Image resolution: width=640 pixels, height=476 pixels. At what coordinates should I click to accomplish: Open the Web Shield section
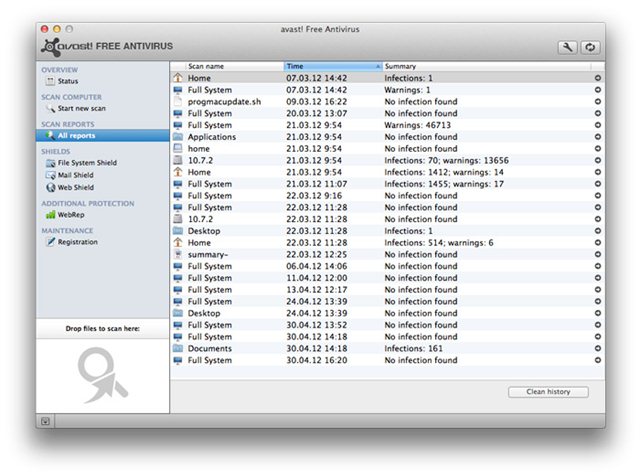tap(75, 187)
